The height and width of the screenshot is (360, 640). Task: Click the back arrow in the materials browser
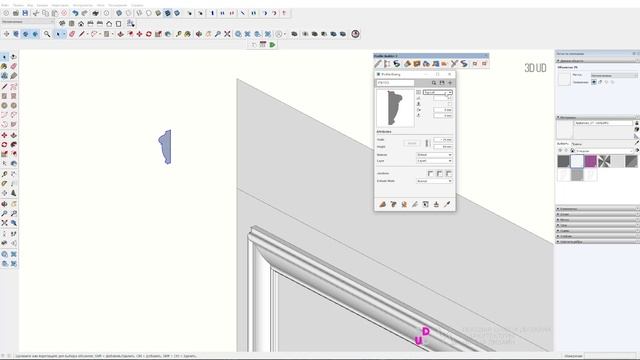(x=560, y=151)
